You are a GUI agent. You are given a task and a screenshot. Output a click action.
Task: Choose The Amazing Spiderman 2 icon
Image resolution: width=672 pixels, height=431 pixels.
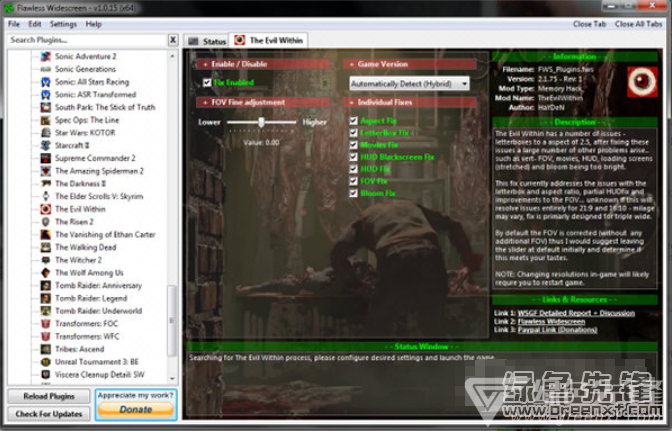click(46, 171)
